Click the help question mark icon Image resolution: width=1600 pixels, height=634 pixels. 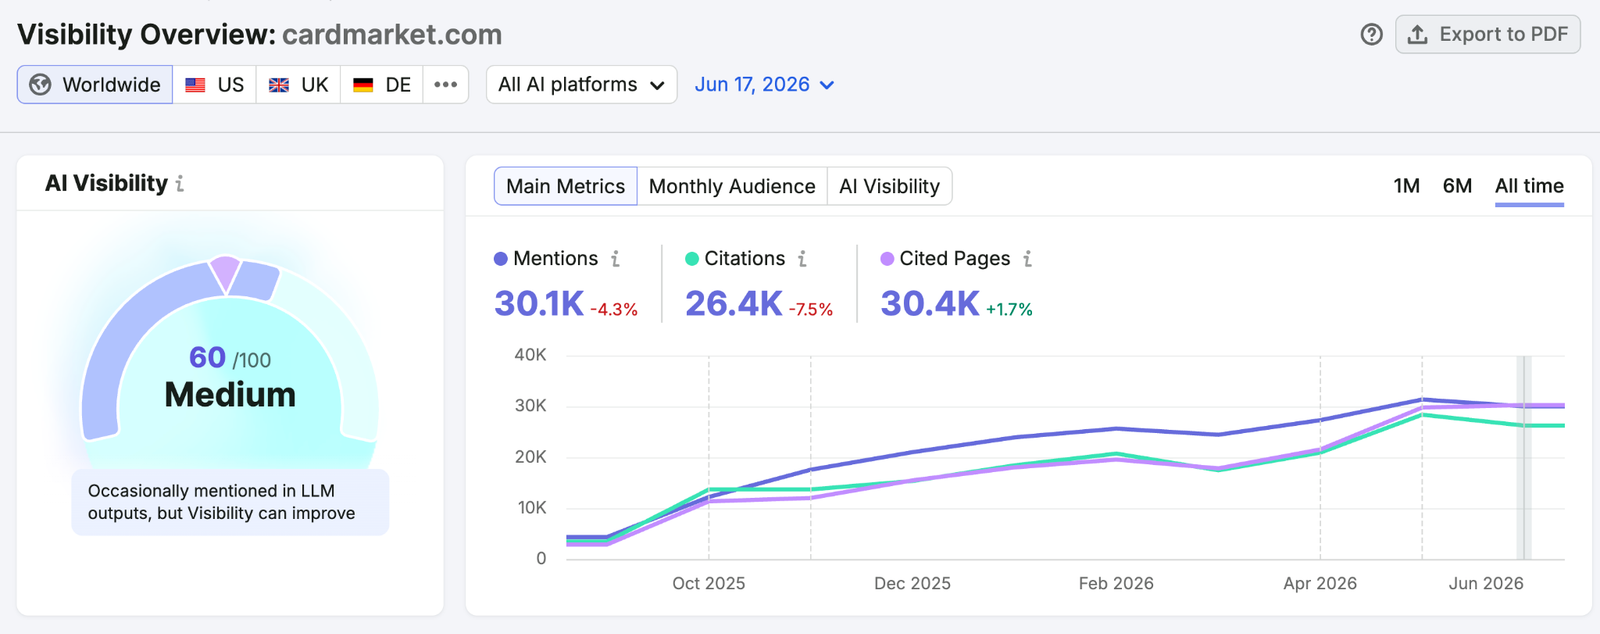point(1371,34)
